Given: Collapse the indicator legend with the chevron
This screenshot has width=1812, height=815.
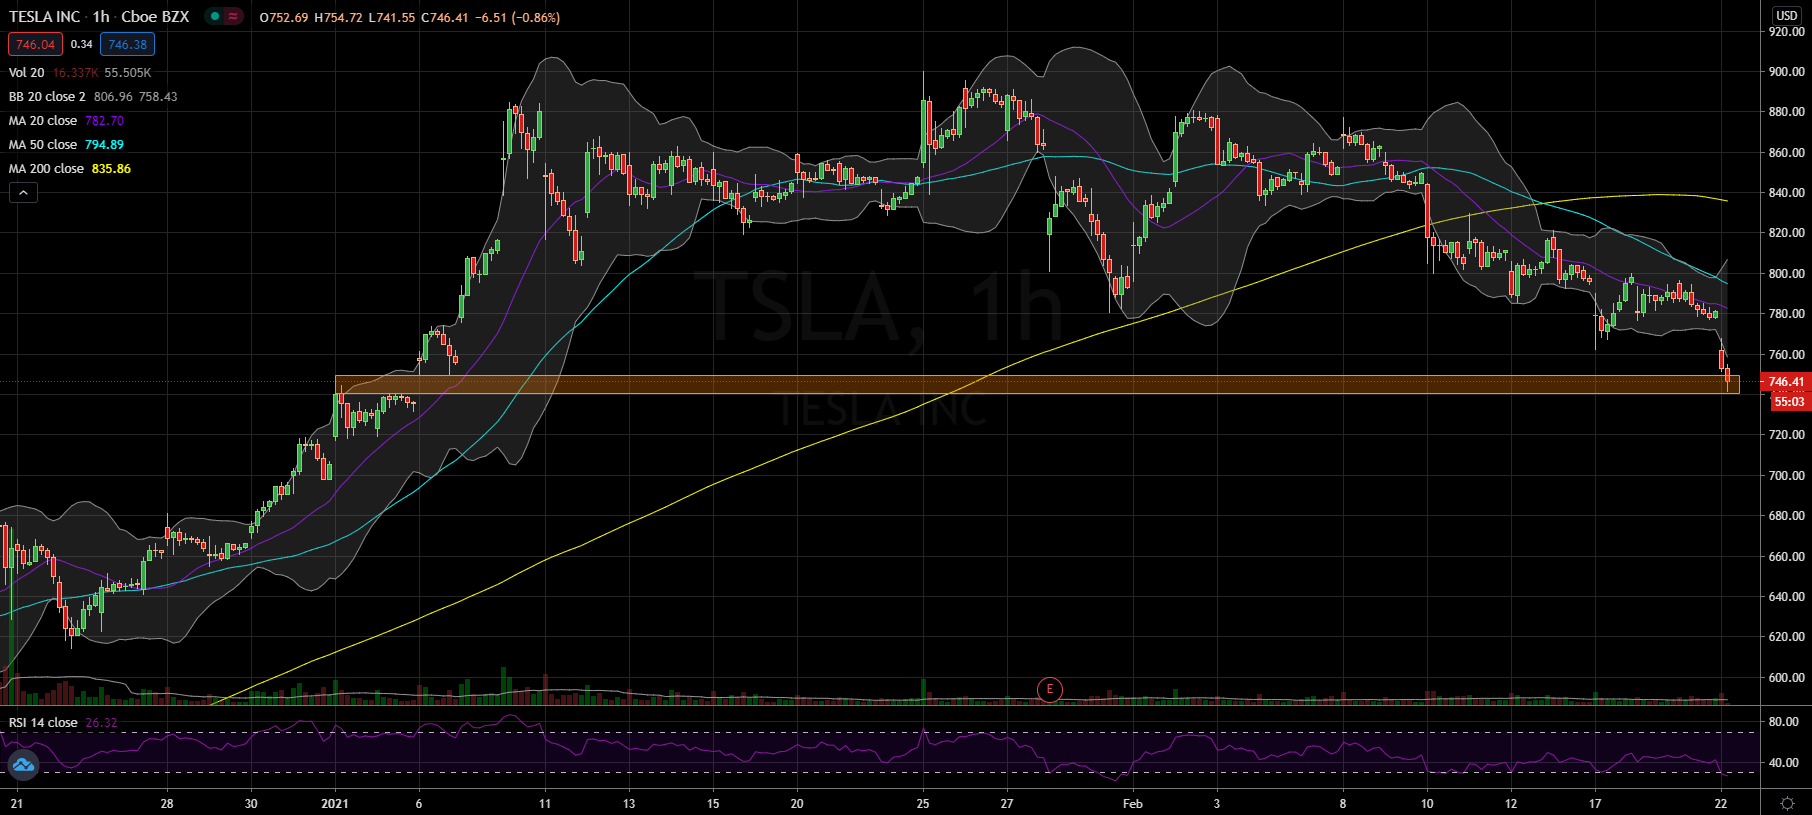Looking at the screenshot, I should click(23, 193).
